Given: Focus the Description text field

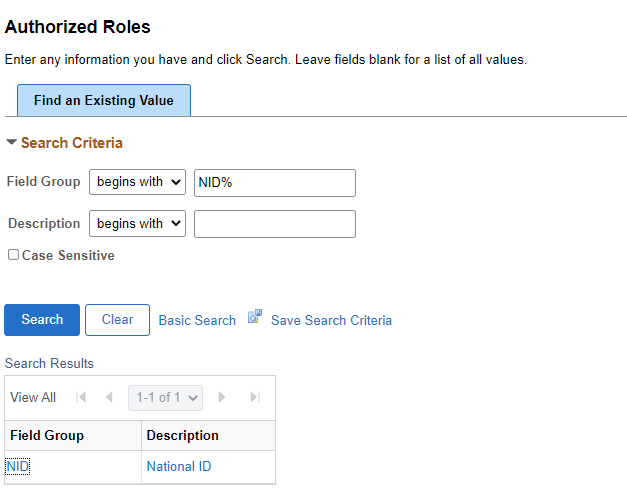Looking at the screenshot, I should pyautogui.click(x=275, y=224).
